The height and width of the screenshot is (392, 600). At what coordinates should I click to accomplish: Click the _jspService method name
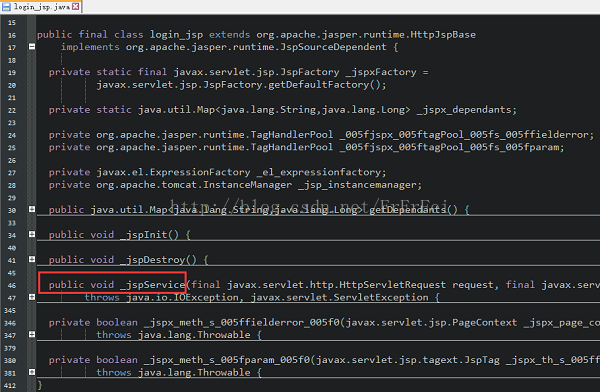click(x=153, y=285)
